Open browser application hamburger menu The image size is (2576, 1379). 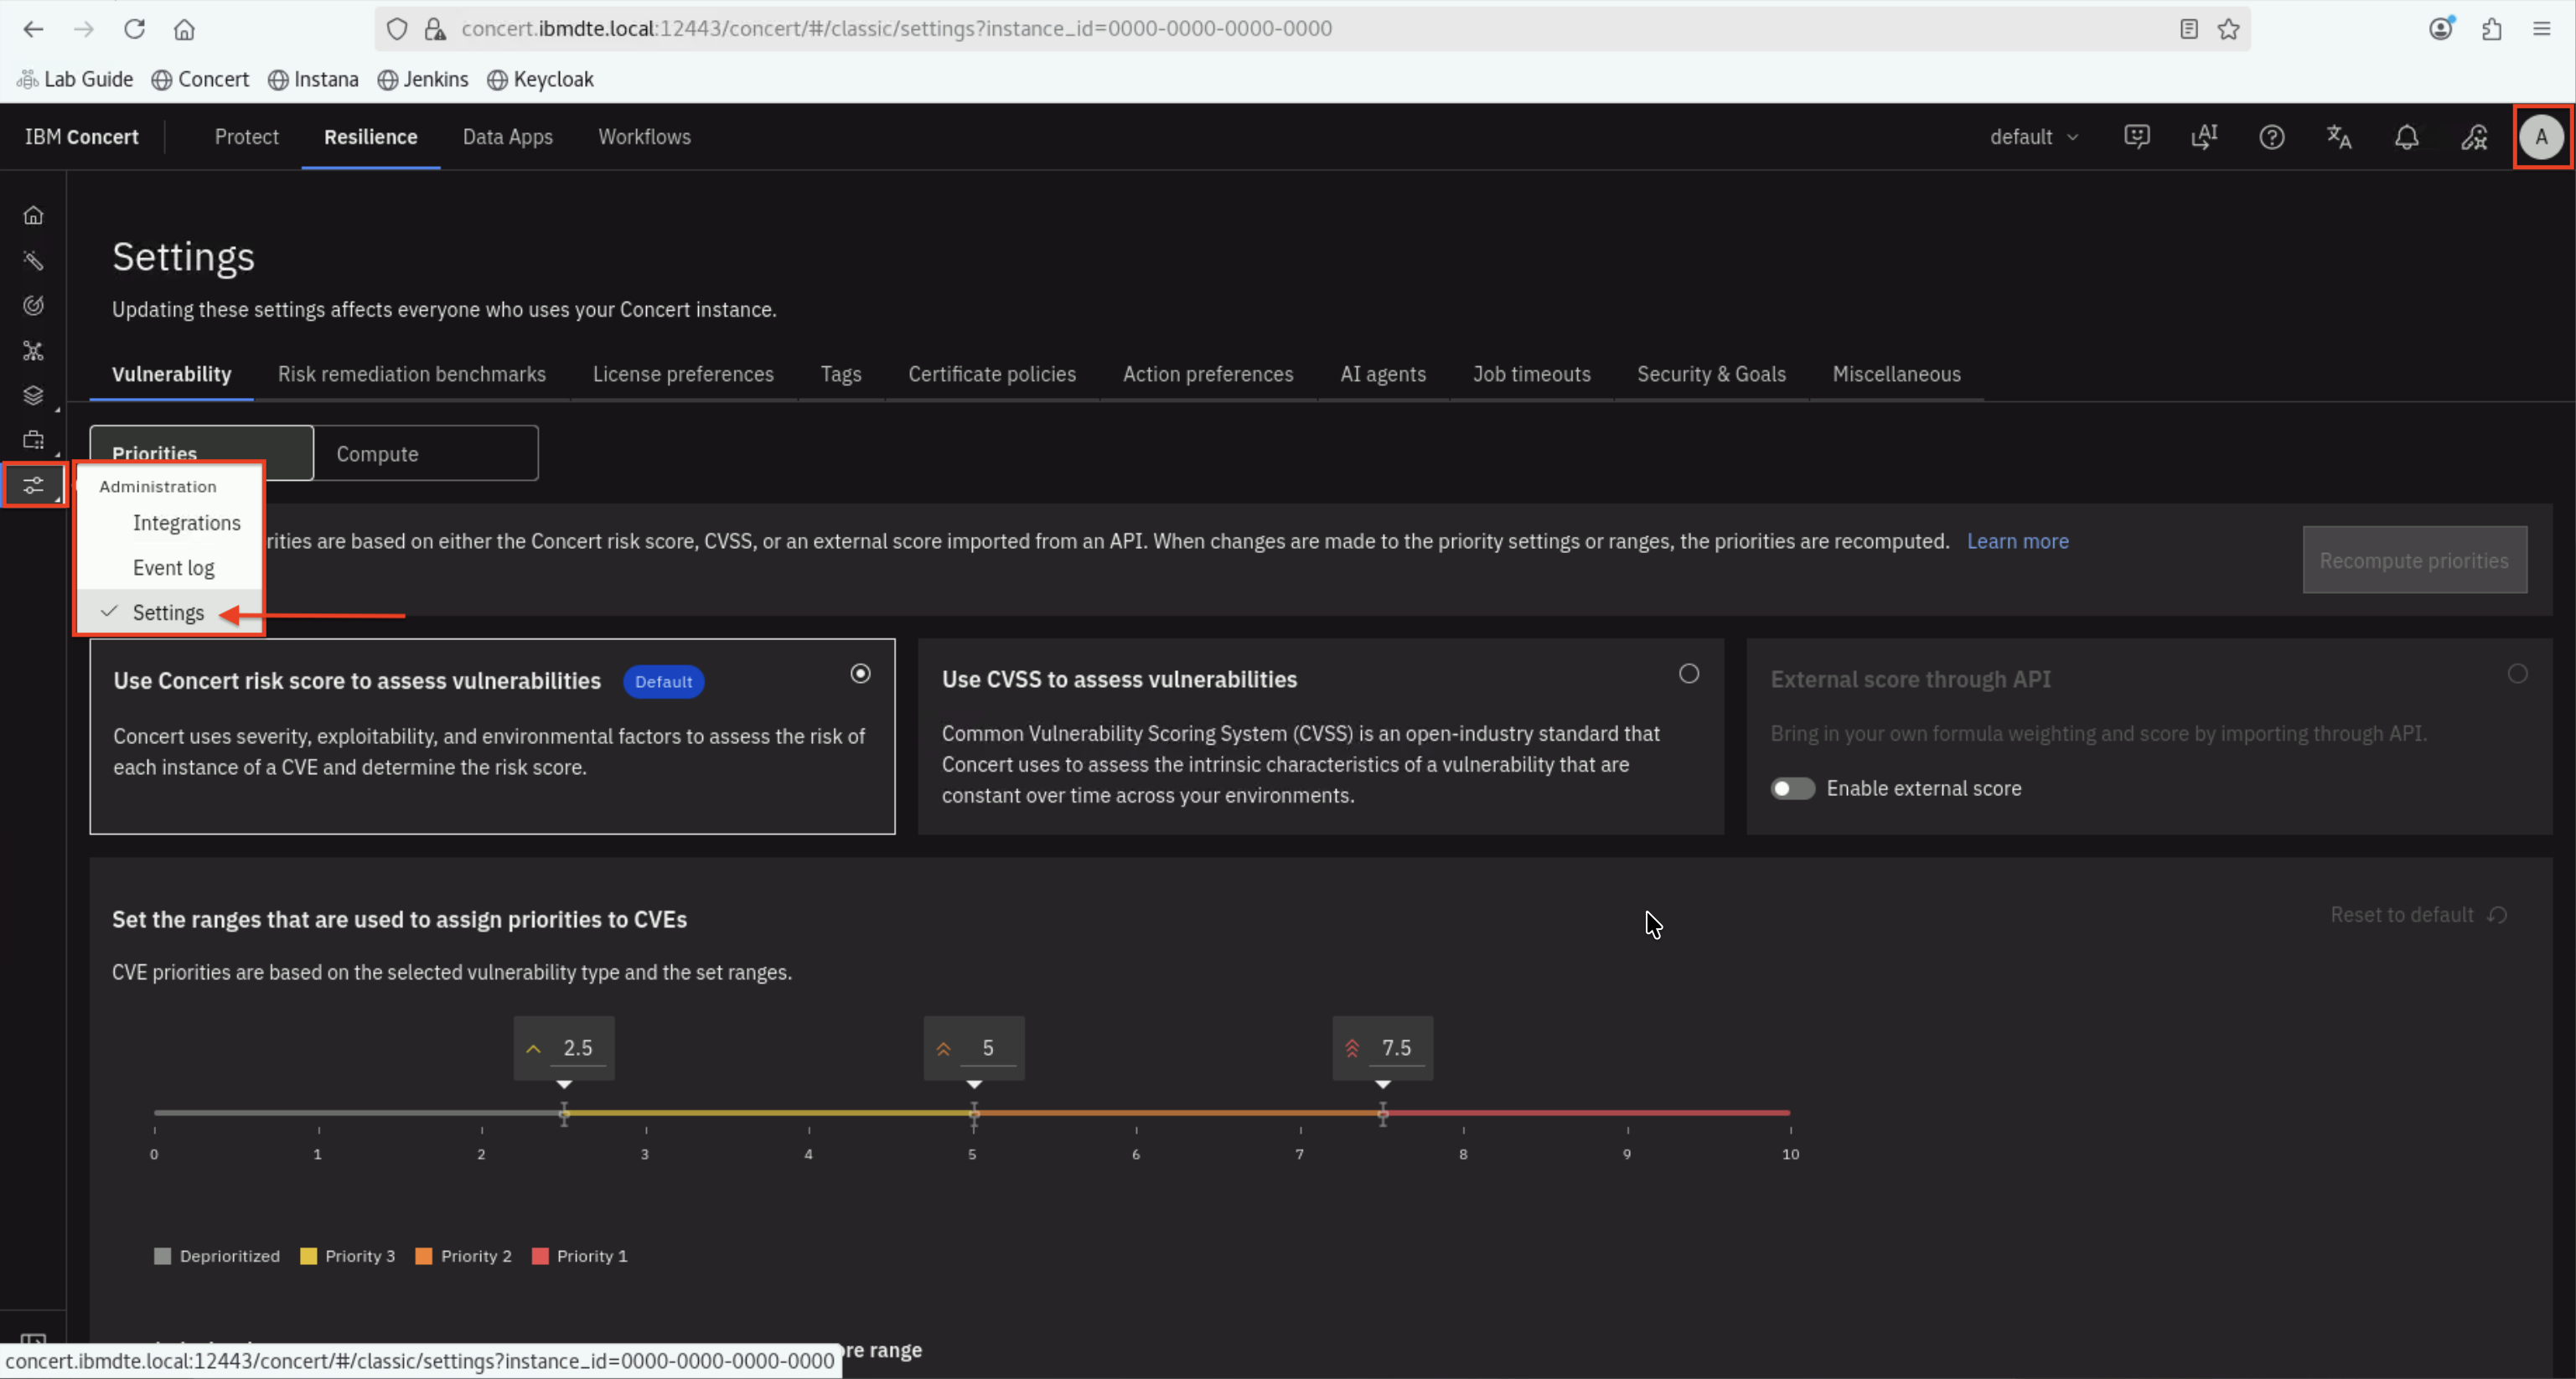[2542, 29]
